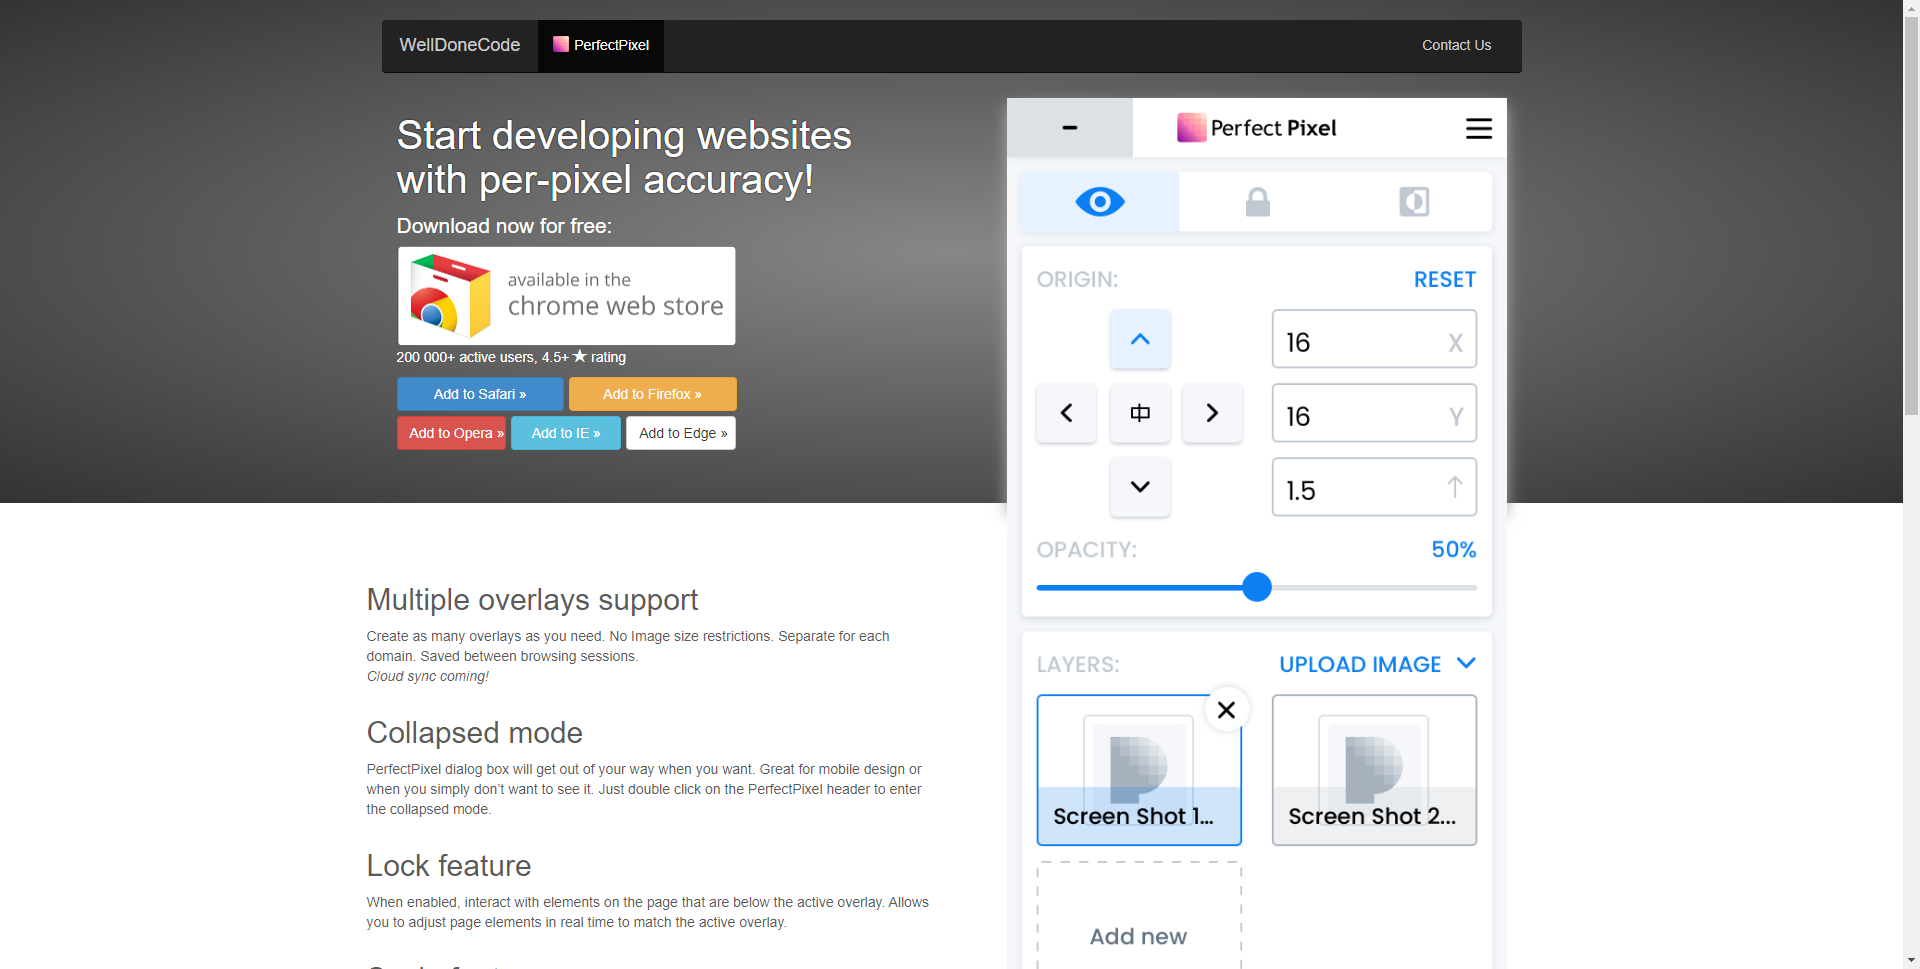Open the Perfect Pixel hamburger menu
Image resolution: width=1920 pixels, height=969 pixels.
(x=1478, y=128)
